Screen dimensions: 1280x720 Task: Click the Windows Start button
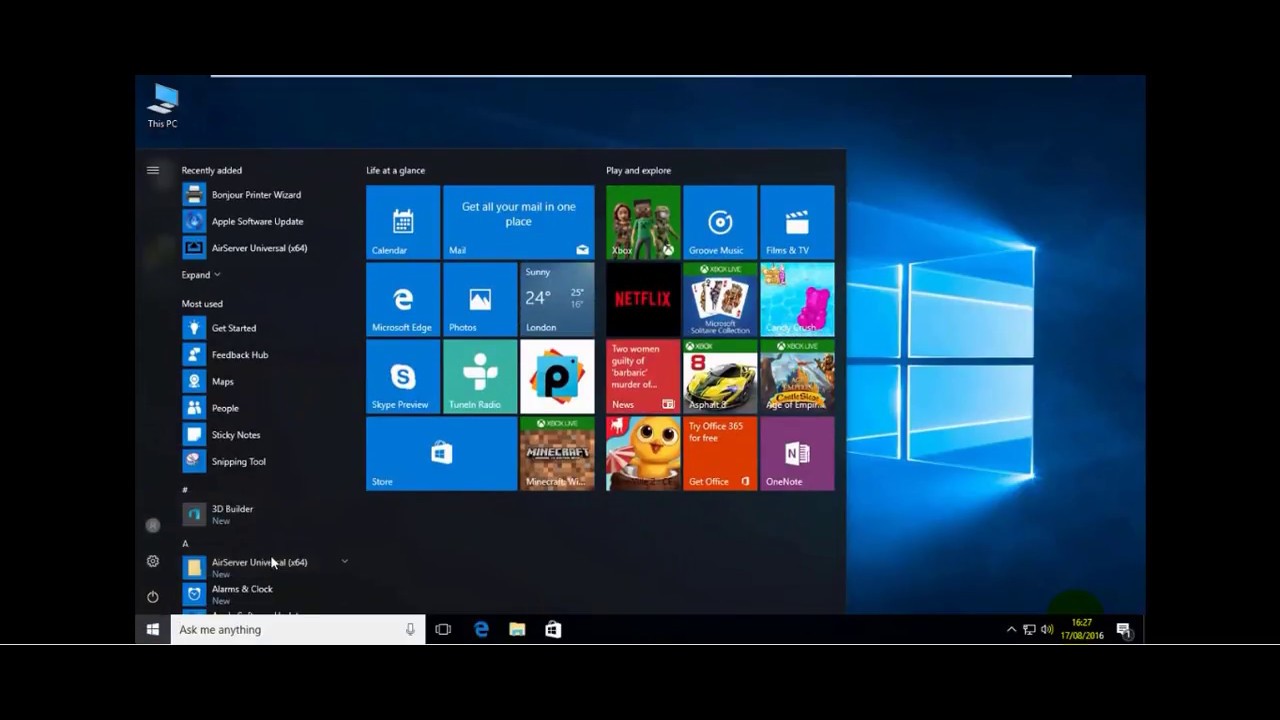click(153, 629)
